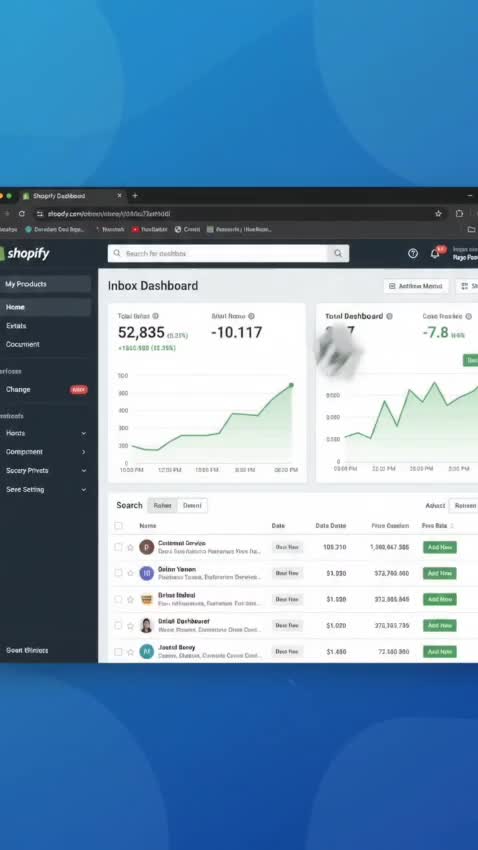This screenshot has width=478, height=850.
Task: Close the Shopify Dashboard browser tab
Action: [119, 196]
